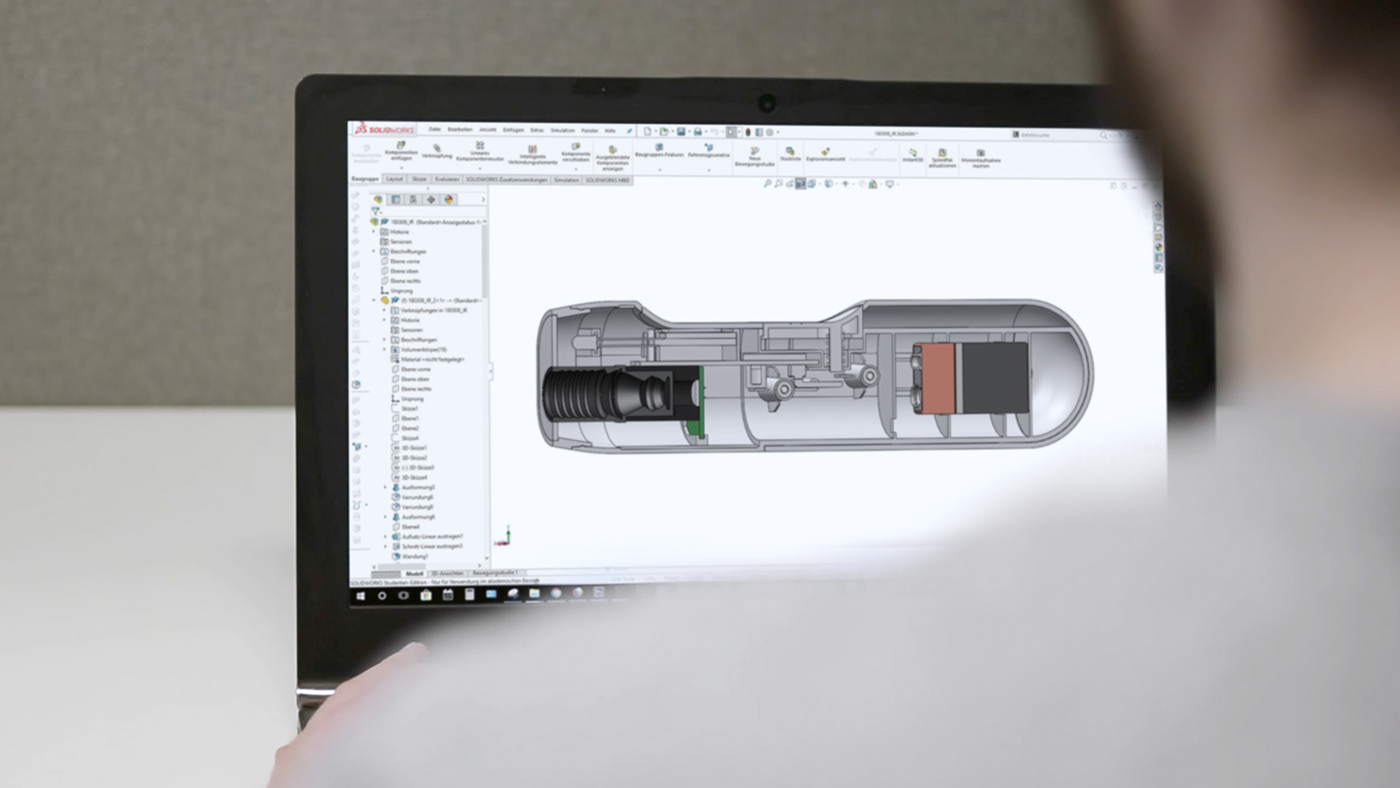Click the feature tree vertical scrollbar

pyautogui.click(x=487, y=390)
